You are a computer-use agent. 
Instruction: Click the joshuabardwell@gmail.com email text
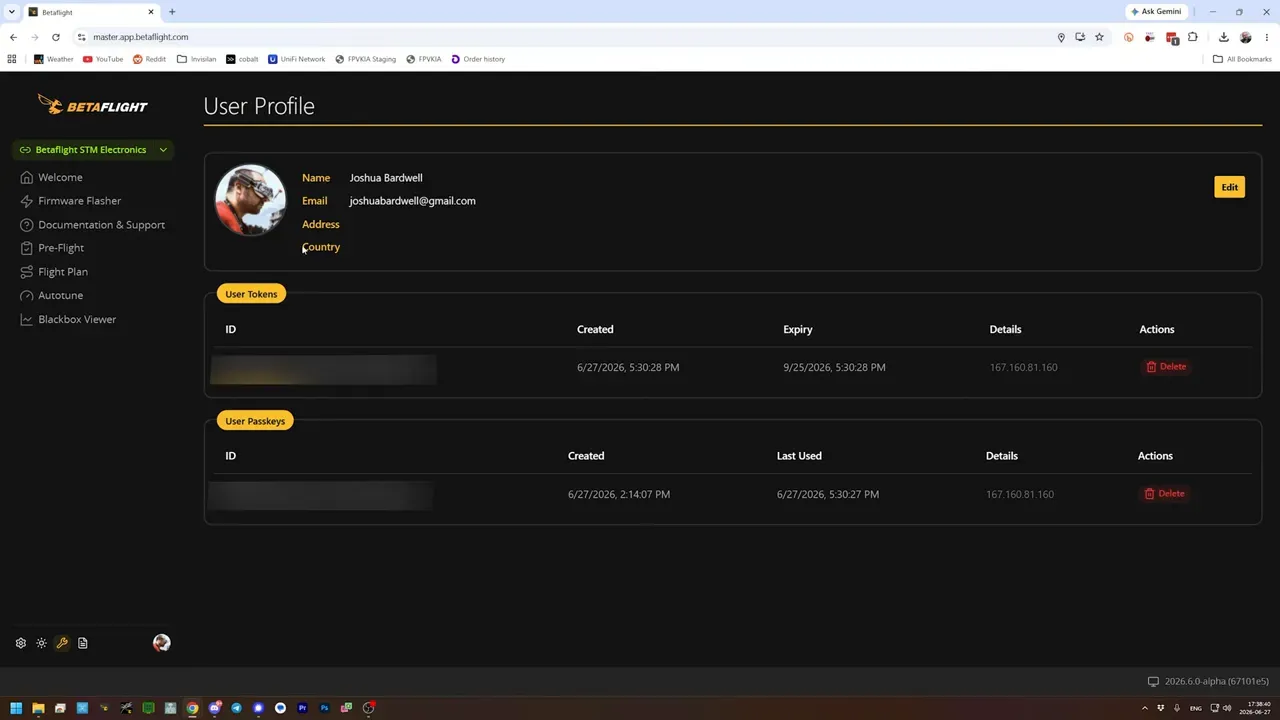(x=412, y=201)
